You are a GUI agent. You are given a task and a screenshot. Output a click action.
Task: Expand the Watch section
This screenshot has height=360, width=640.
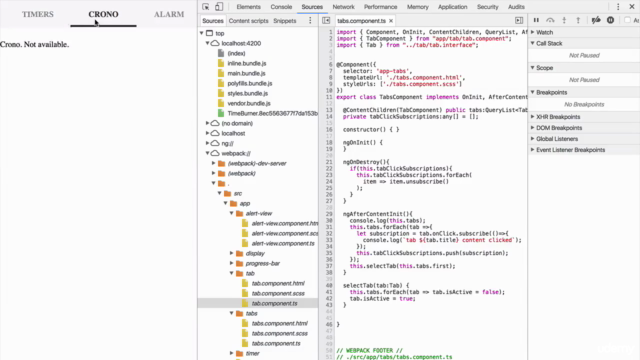pyautogui.click(x=532, y=32)
